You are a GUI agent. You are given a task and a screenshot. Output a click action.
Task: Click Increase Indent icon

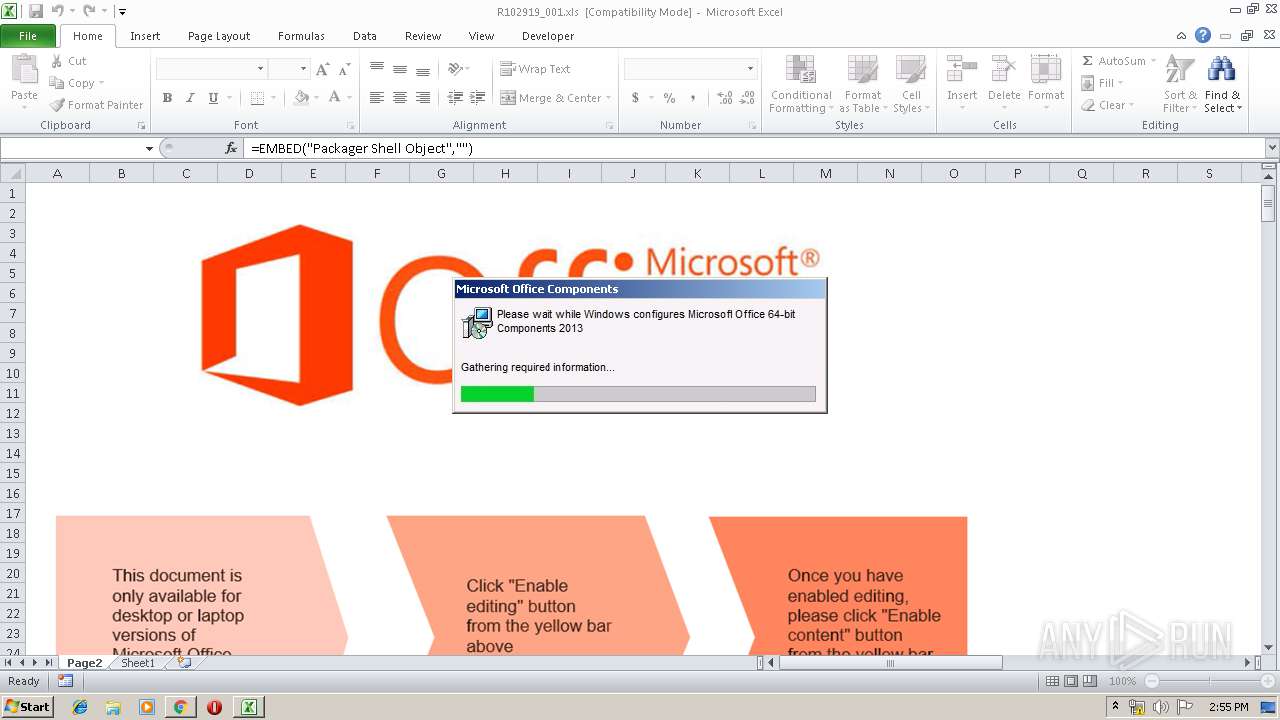tap(478, 98)
